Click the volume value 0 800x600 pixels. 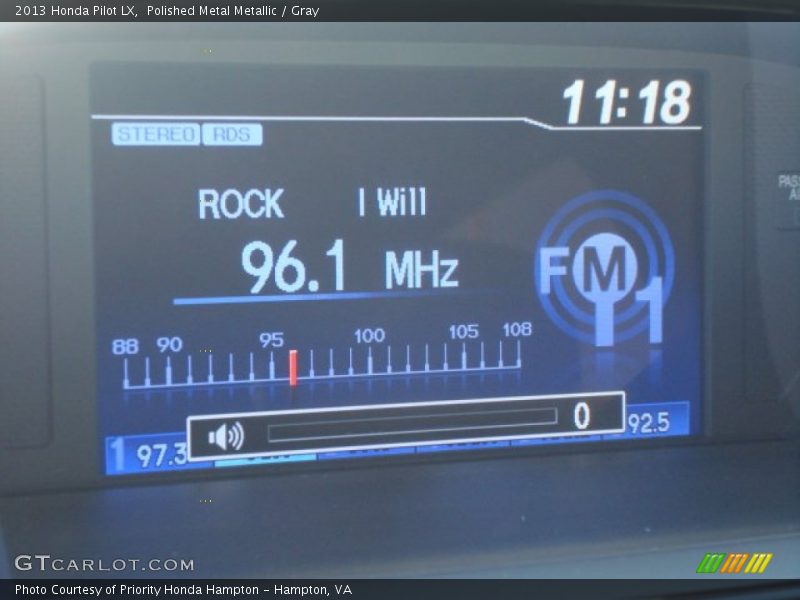(582, 415)
